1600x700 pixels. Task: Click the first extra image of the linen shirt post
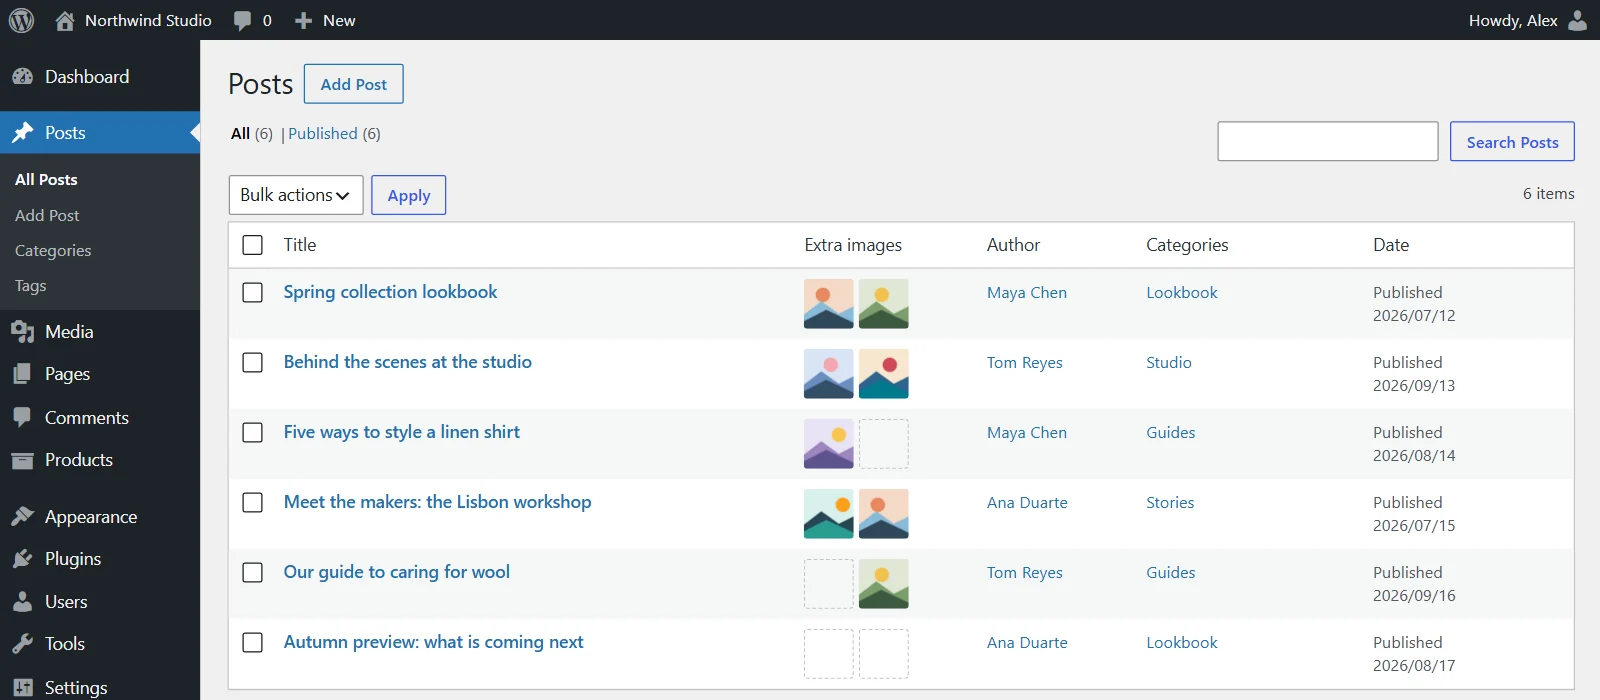(829, 444)
